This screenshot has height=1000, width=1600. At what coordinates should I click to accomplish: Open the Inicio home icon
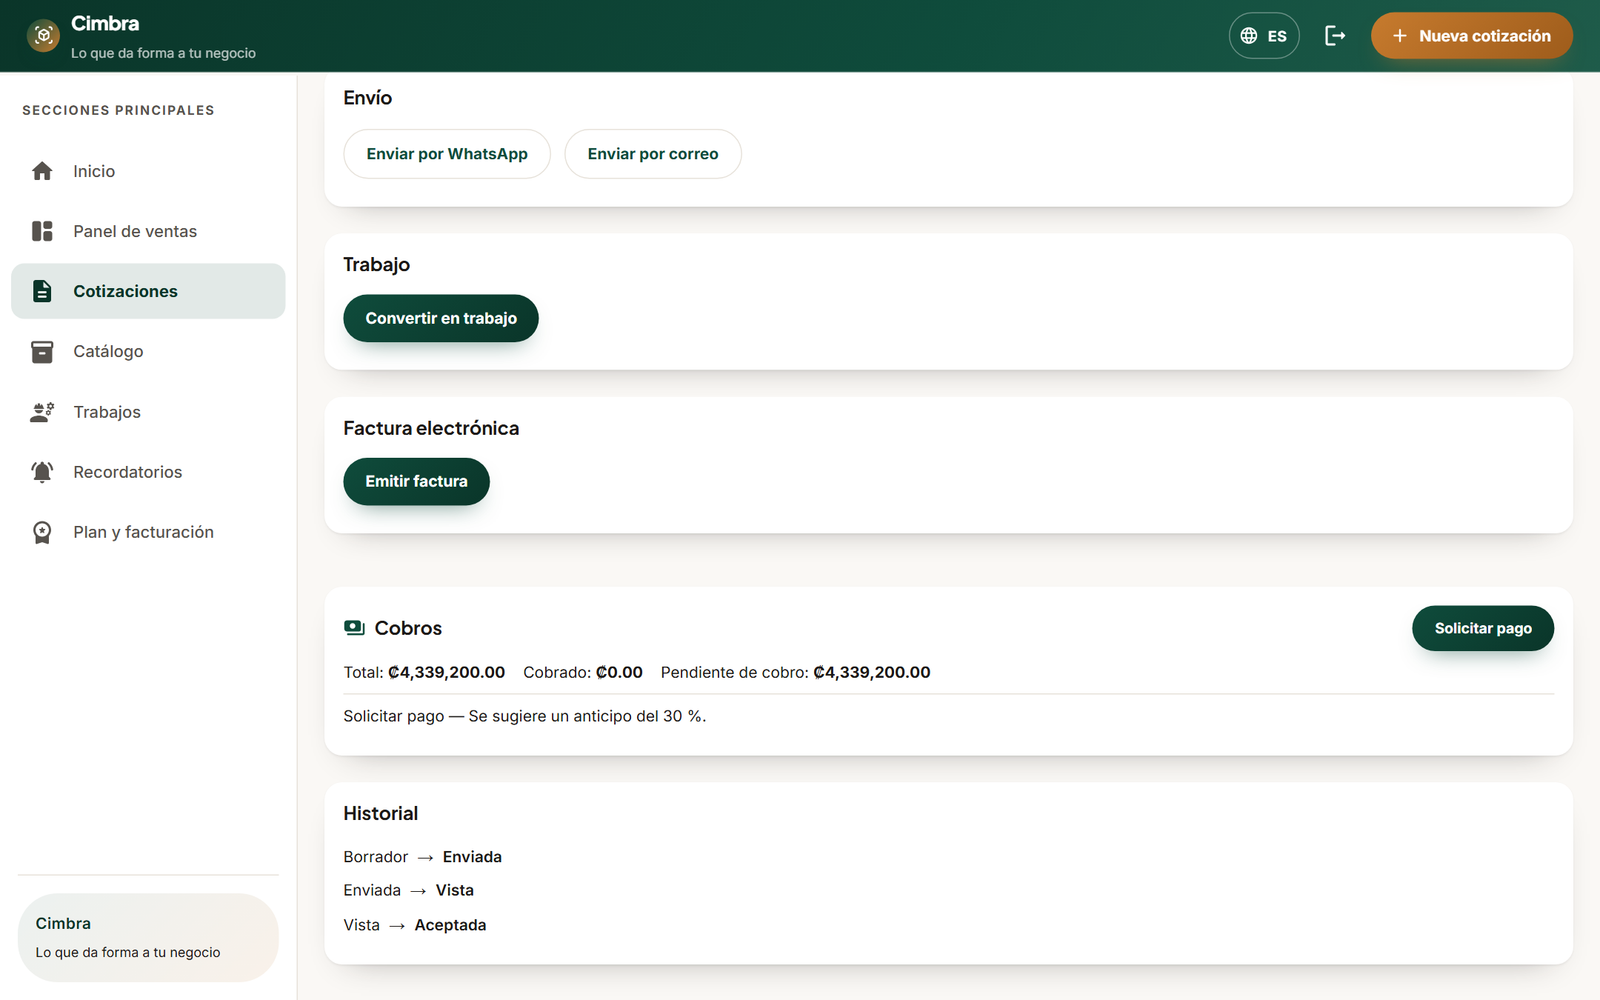(x=42, y=171)
